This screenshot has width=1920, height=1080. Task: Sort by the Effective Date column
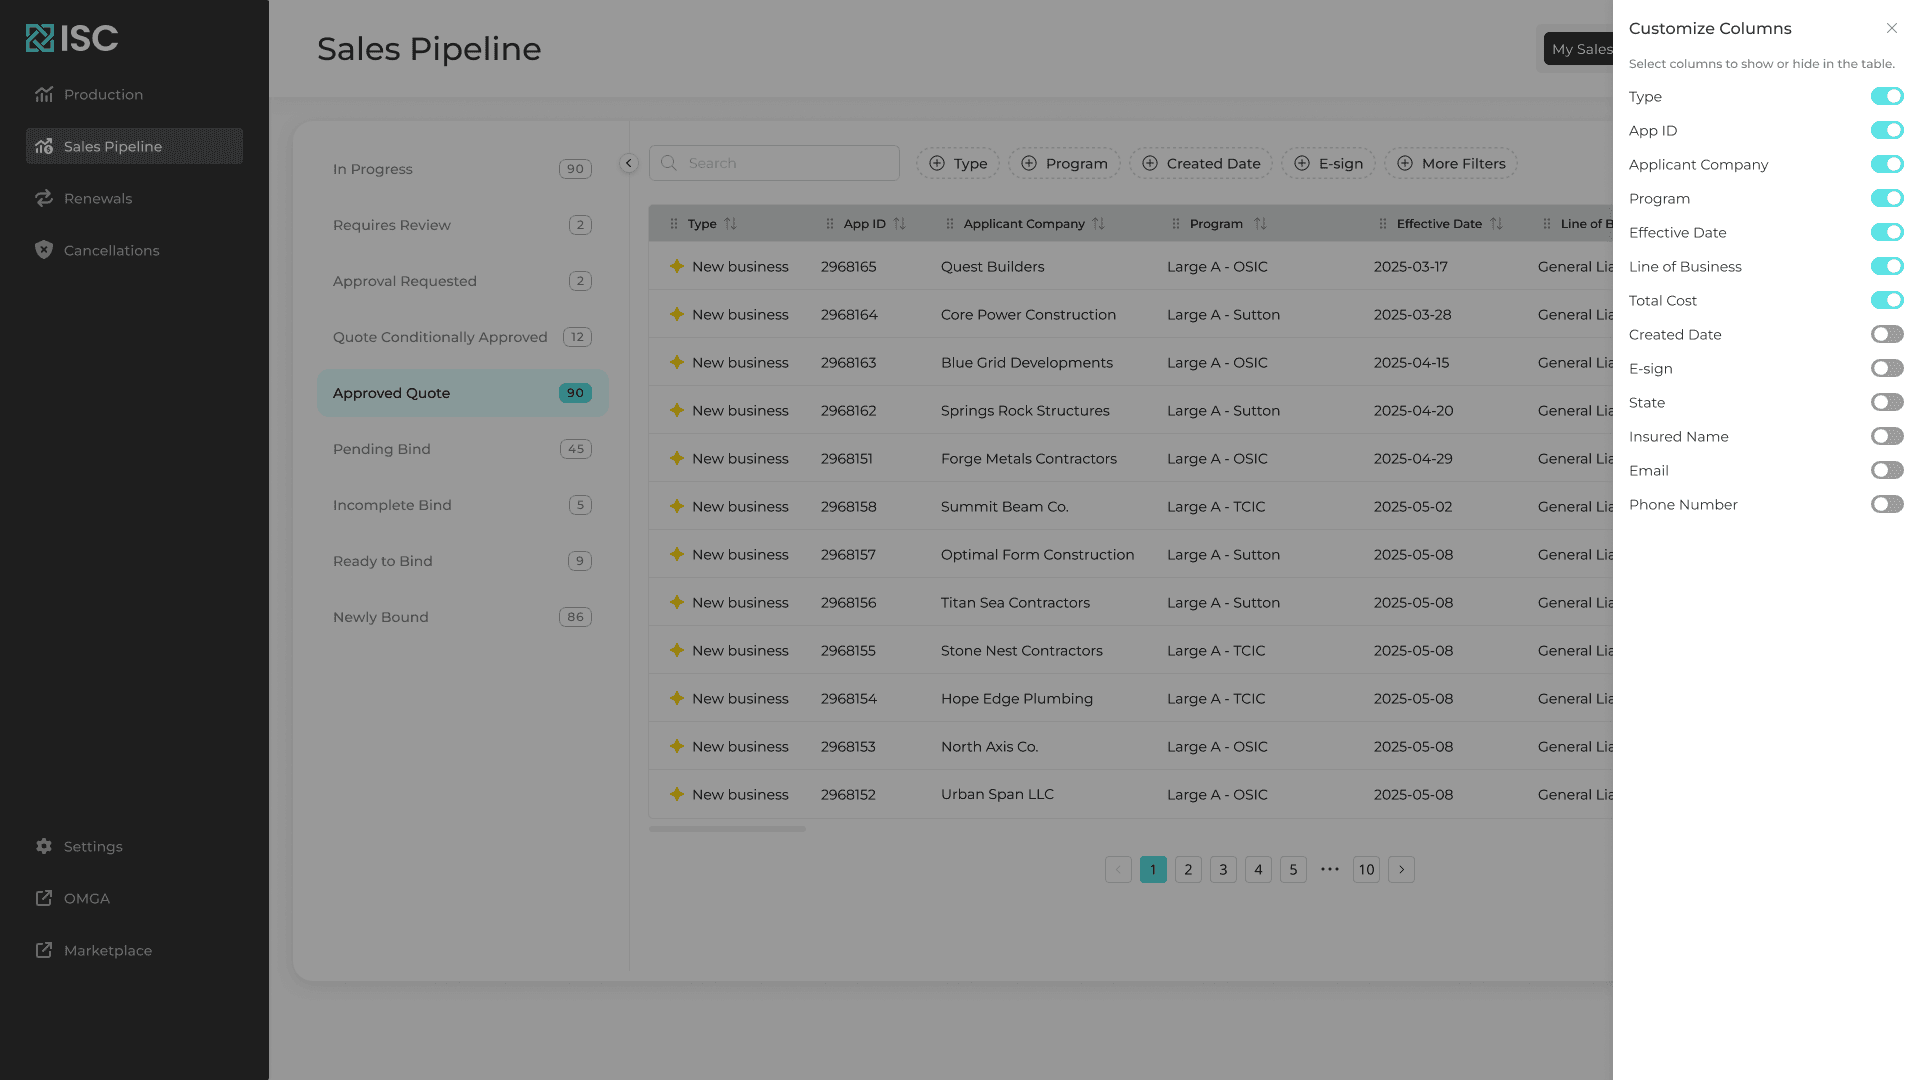(1496, 224)
